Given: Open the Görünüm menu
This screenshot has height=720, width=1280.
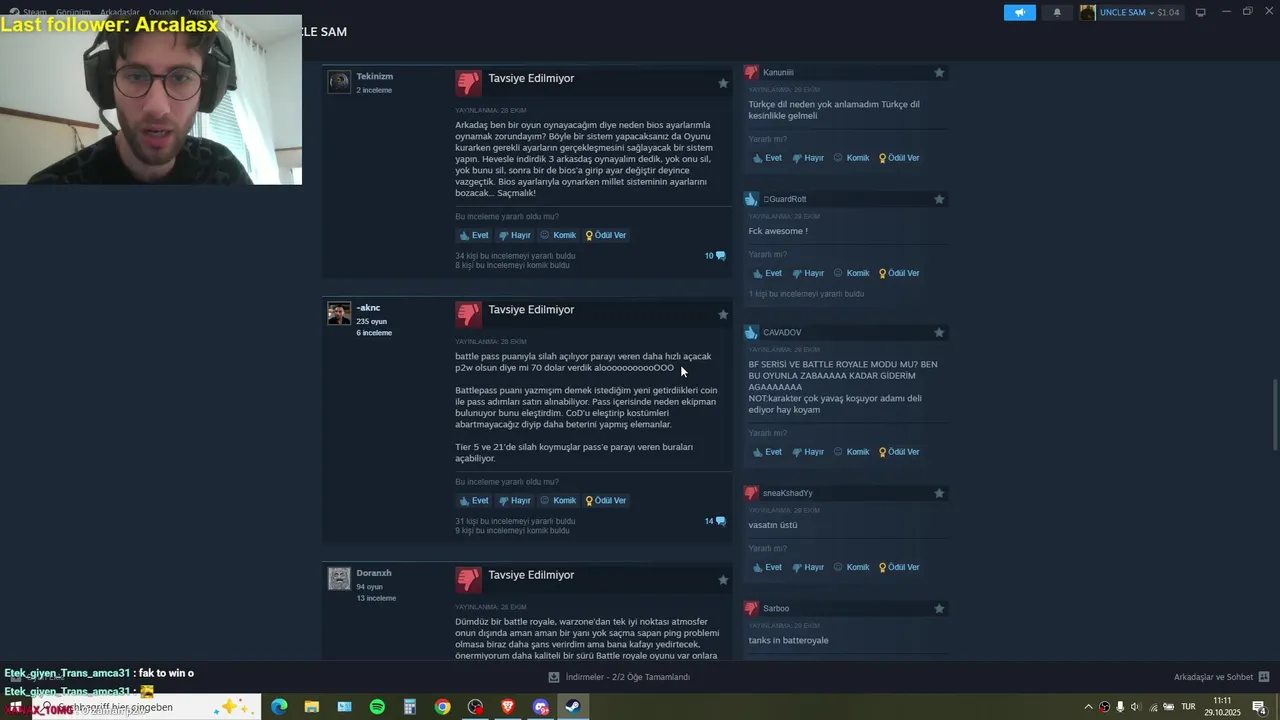Looking at the screenshot, I should pos(73,12).
